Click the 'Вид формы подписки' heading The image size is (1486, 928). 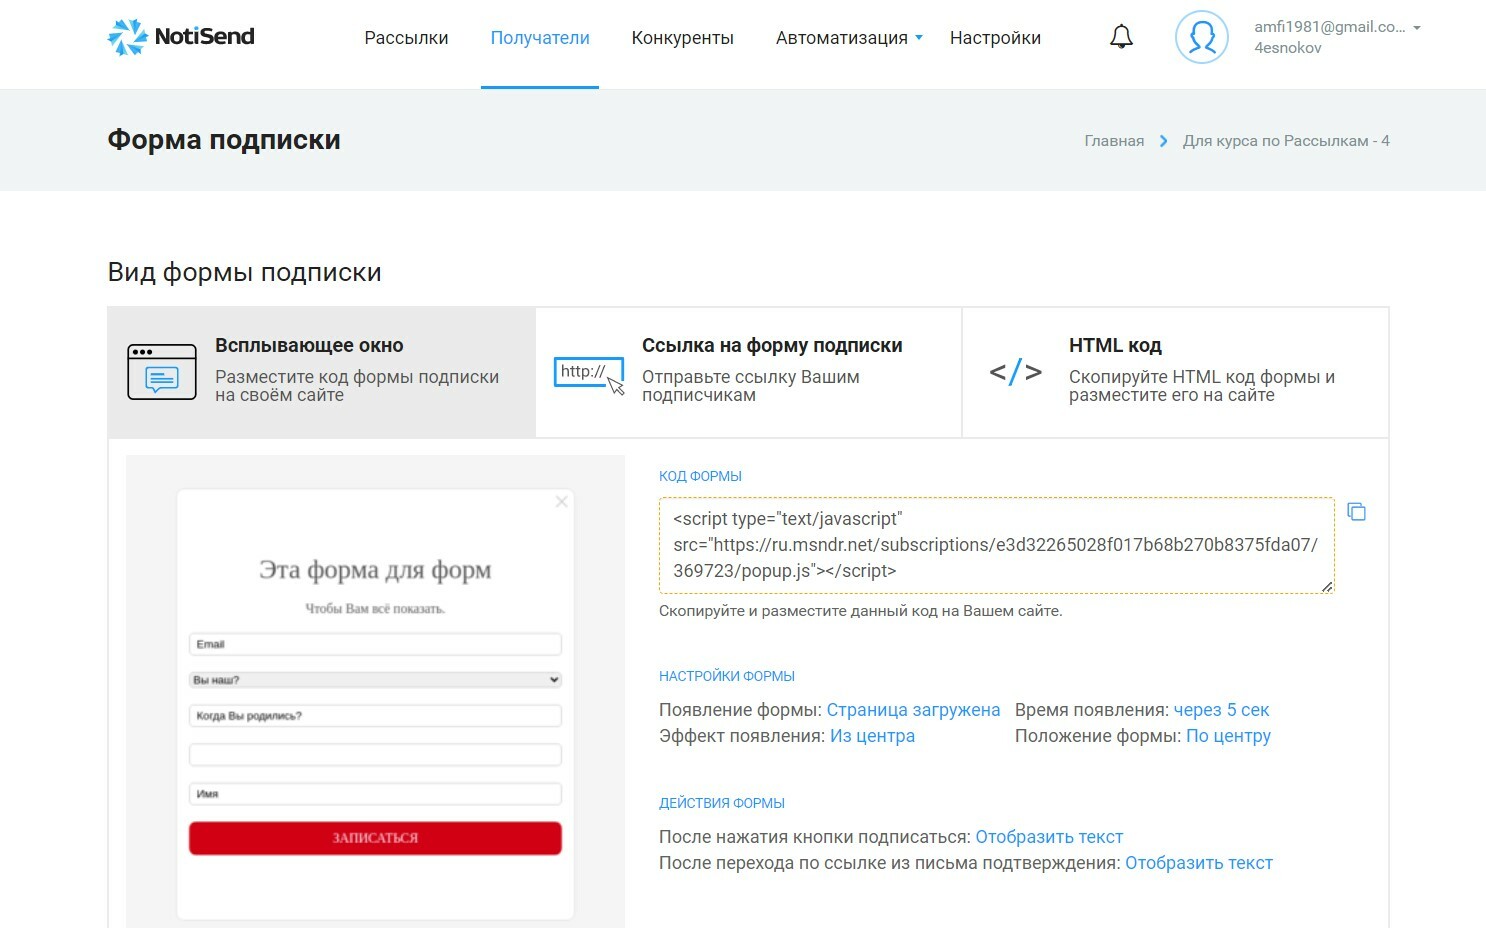[245, 272]
